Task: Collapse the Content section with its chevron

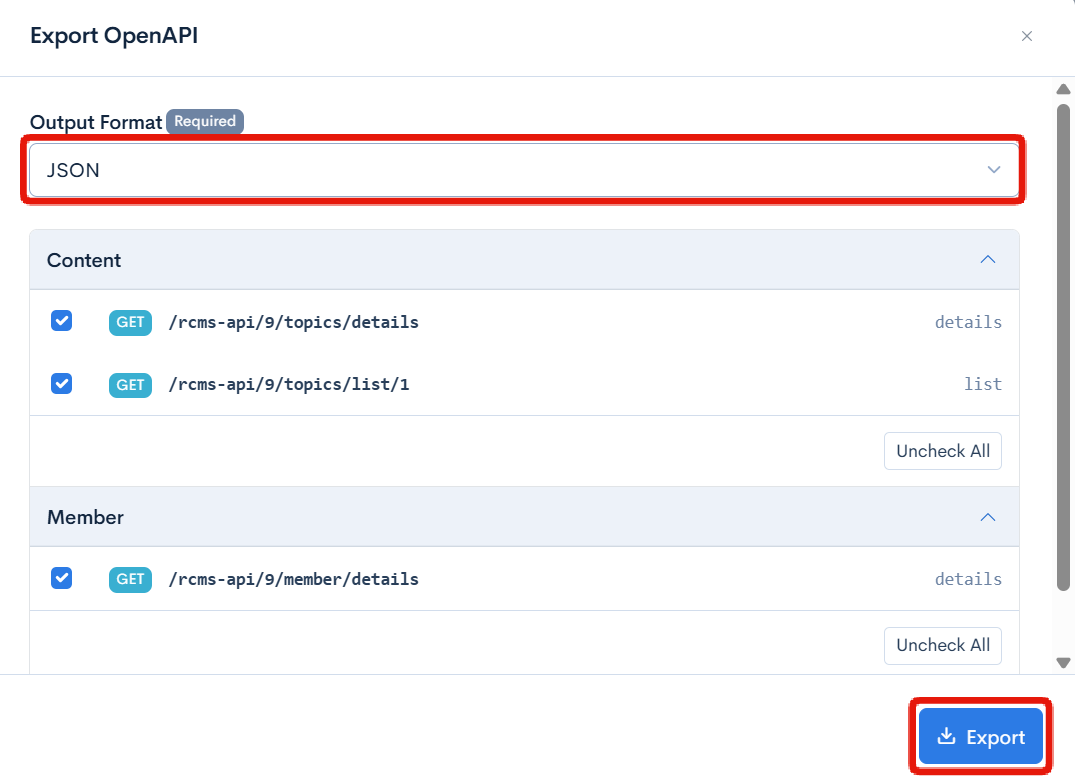Action: 988,259
